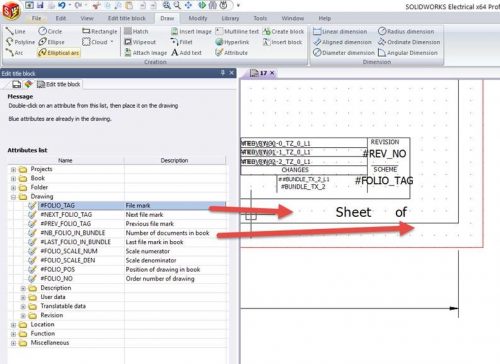Choose the Cloud drawing tool
The height and width of the screenshot is (364, 500).
coord(95,42)
